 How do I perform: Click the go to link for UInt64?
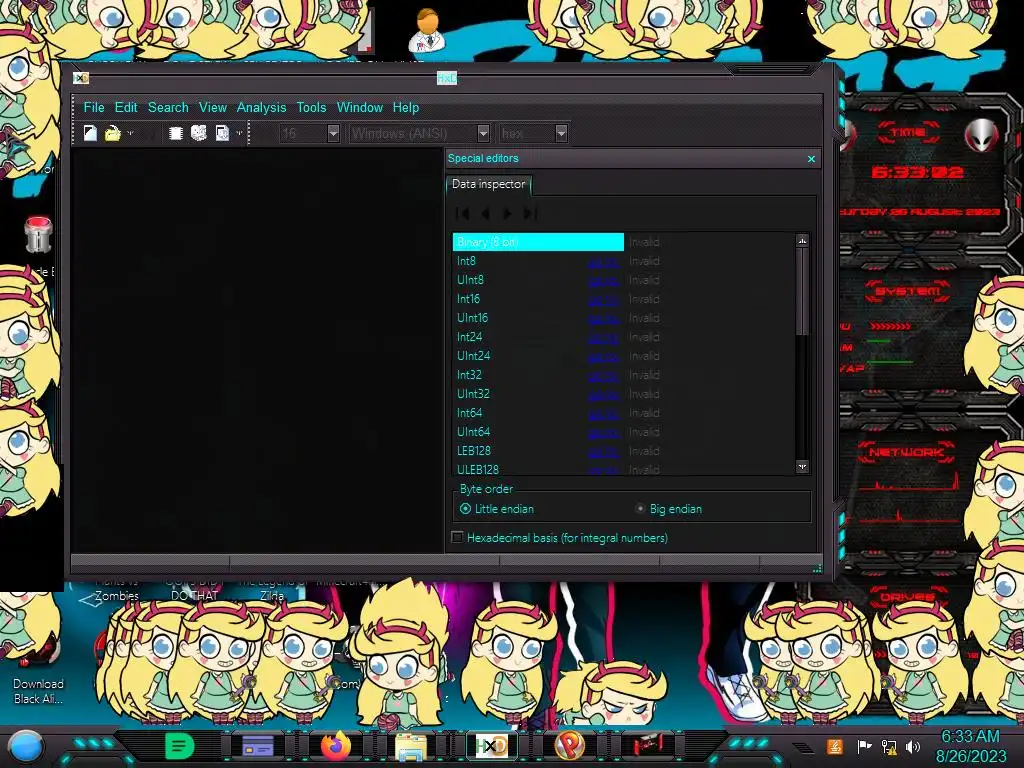[603, 432]
